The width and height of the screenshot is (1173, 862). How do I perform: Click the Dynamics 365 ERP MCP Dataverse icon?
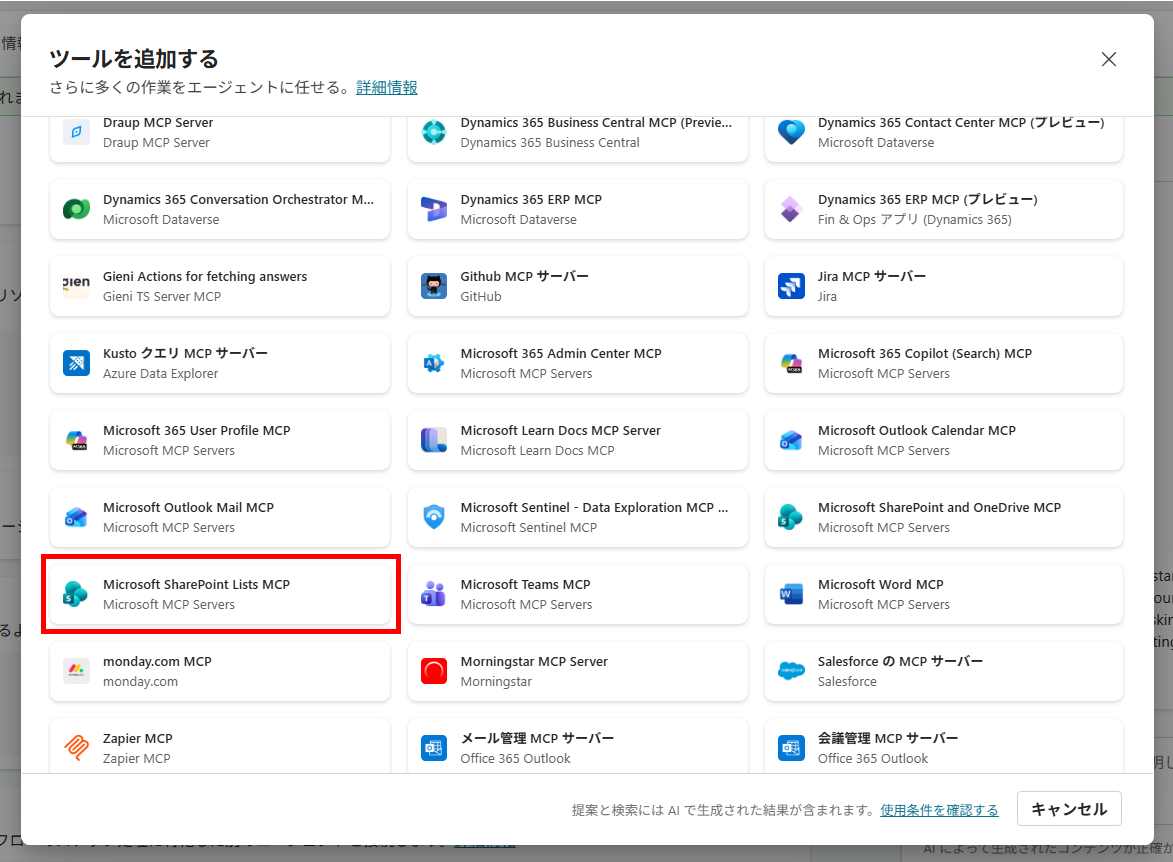434,210
